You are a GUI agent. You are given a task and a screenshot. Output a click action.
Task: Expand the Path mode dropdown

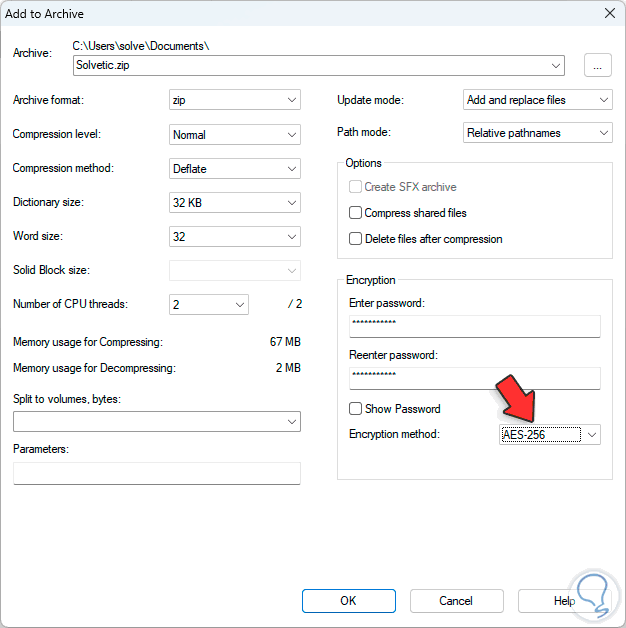[x=538, y=133]
